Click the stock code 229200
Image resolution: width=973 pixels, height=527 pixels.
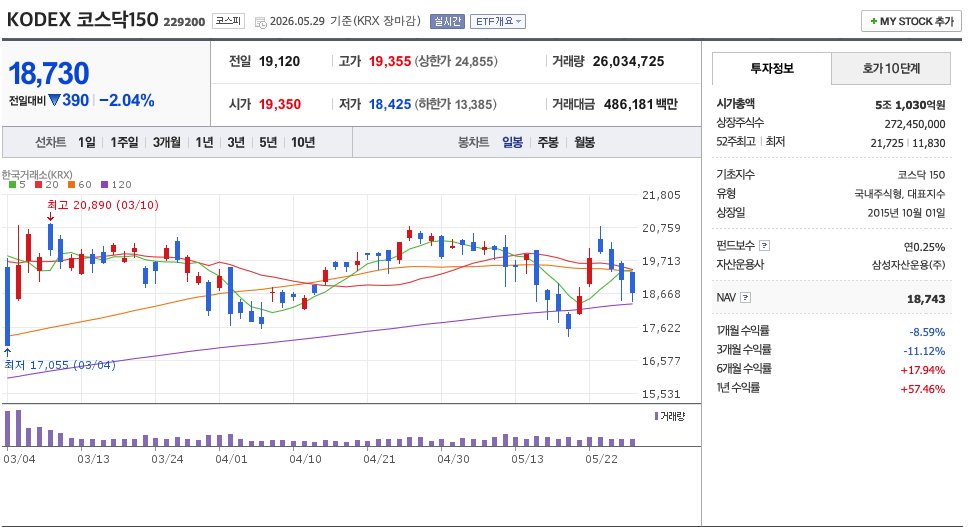pos(184,22)
